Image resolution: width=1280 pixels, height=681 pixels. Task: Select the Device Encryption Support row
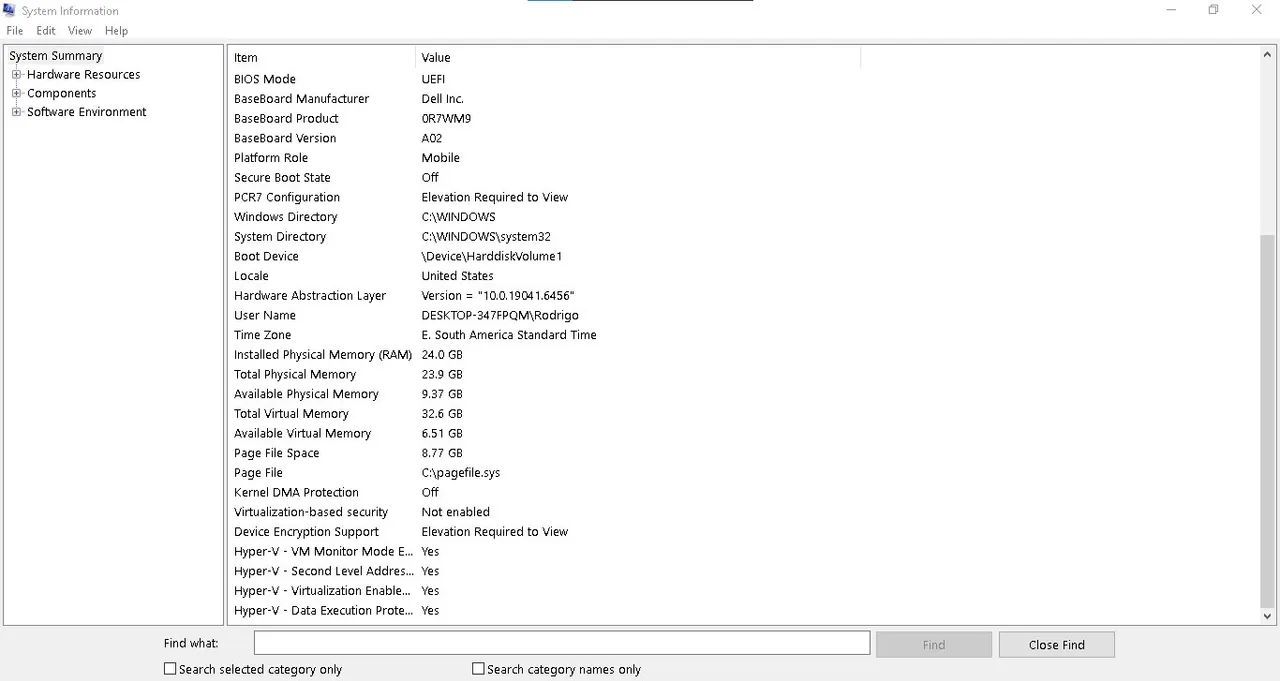pyautogui.click(x=743, y=532)
